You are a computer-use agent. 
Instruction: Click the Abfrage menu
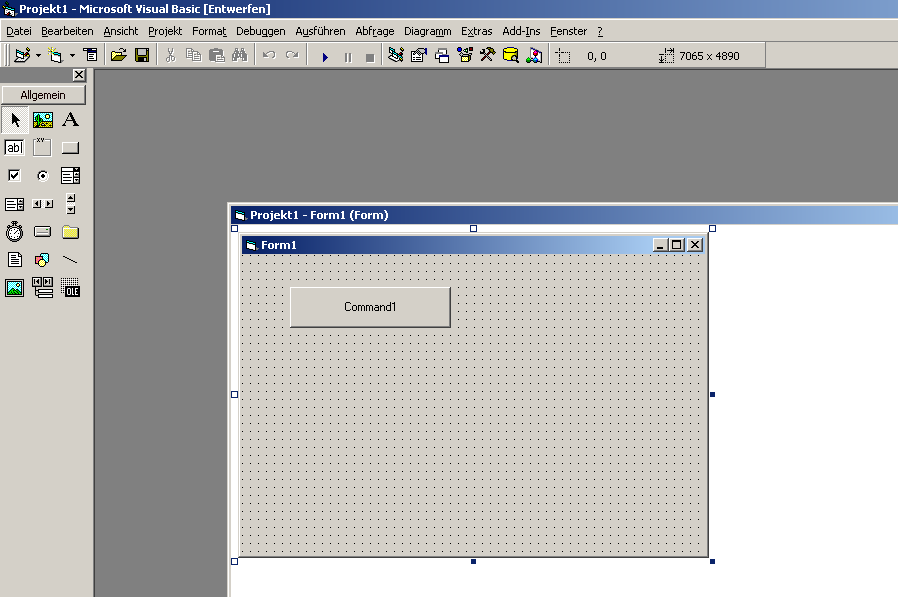375,32
